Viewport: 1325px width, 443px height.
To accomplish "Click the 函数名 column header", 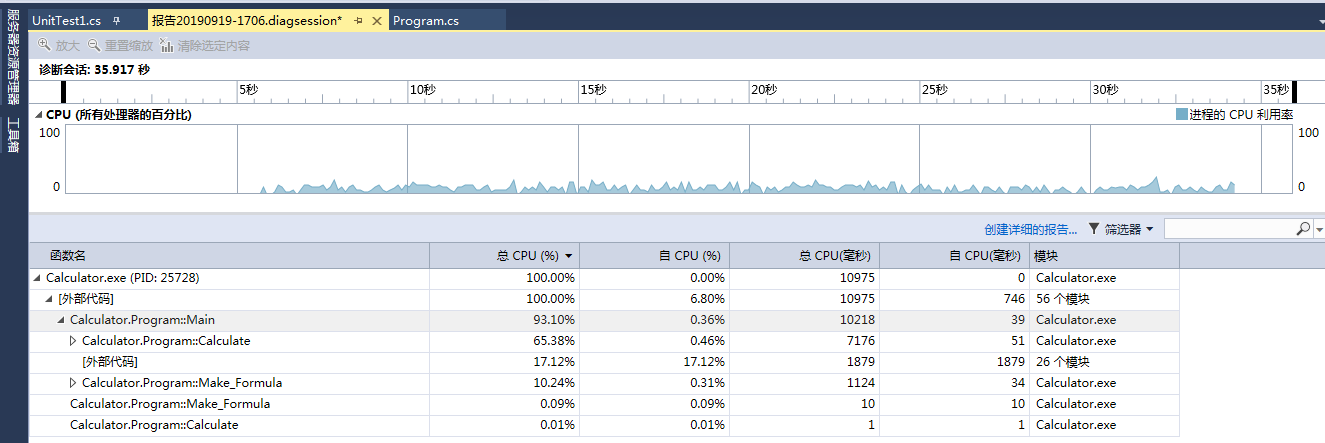I will [230, 256].
